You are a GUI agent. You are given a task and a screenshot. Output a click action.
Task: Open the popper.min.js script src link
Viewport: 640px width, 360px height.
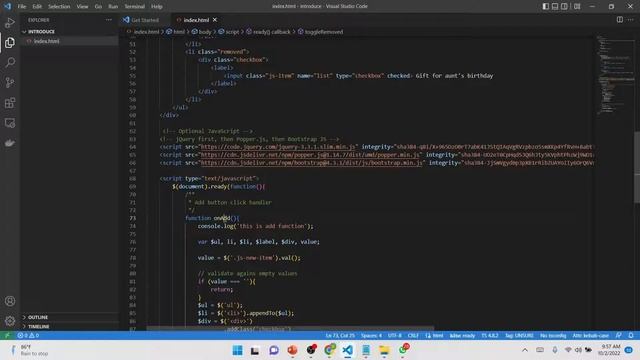click(310, 155)
